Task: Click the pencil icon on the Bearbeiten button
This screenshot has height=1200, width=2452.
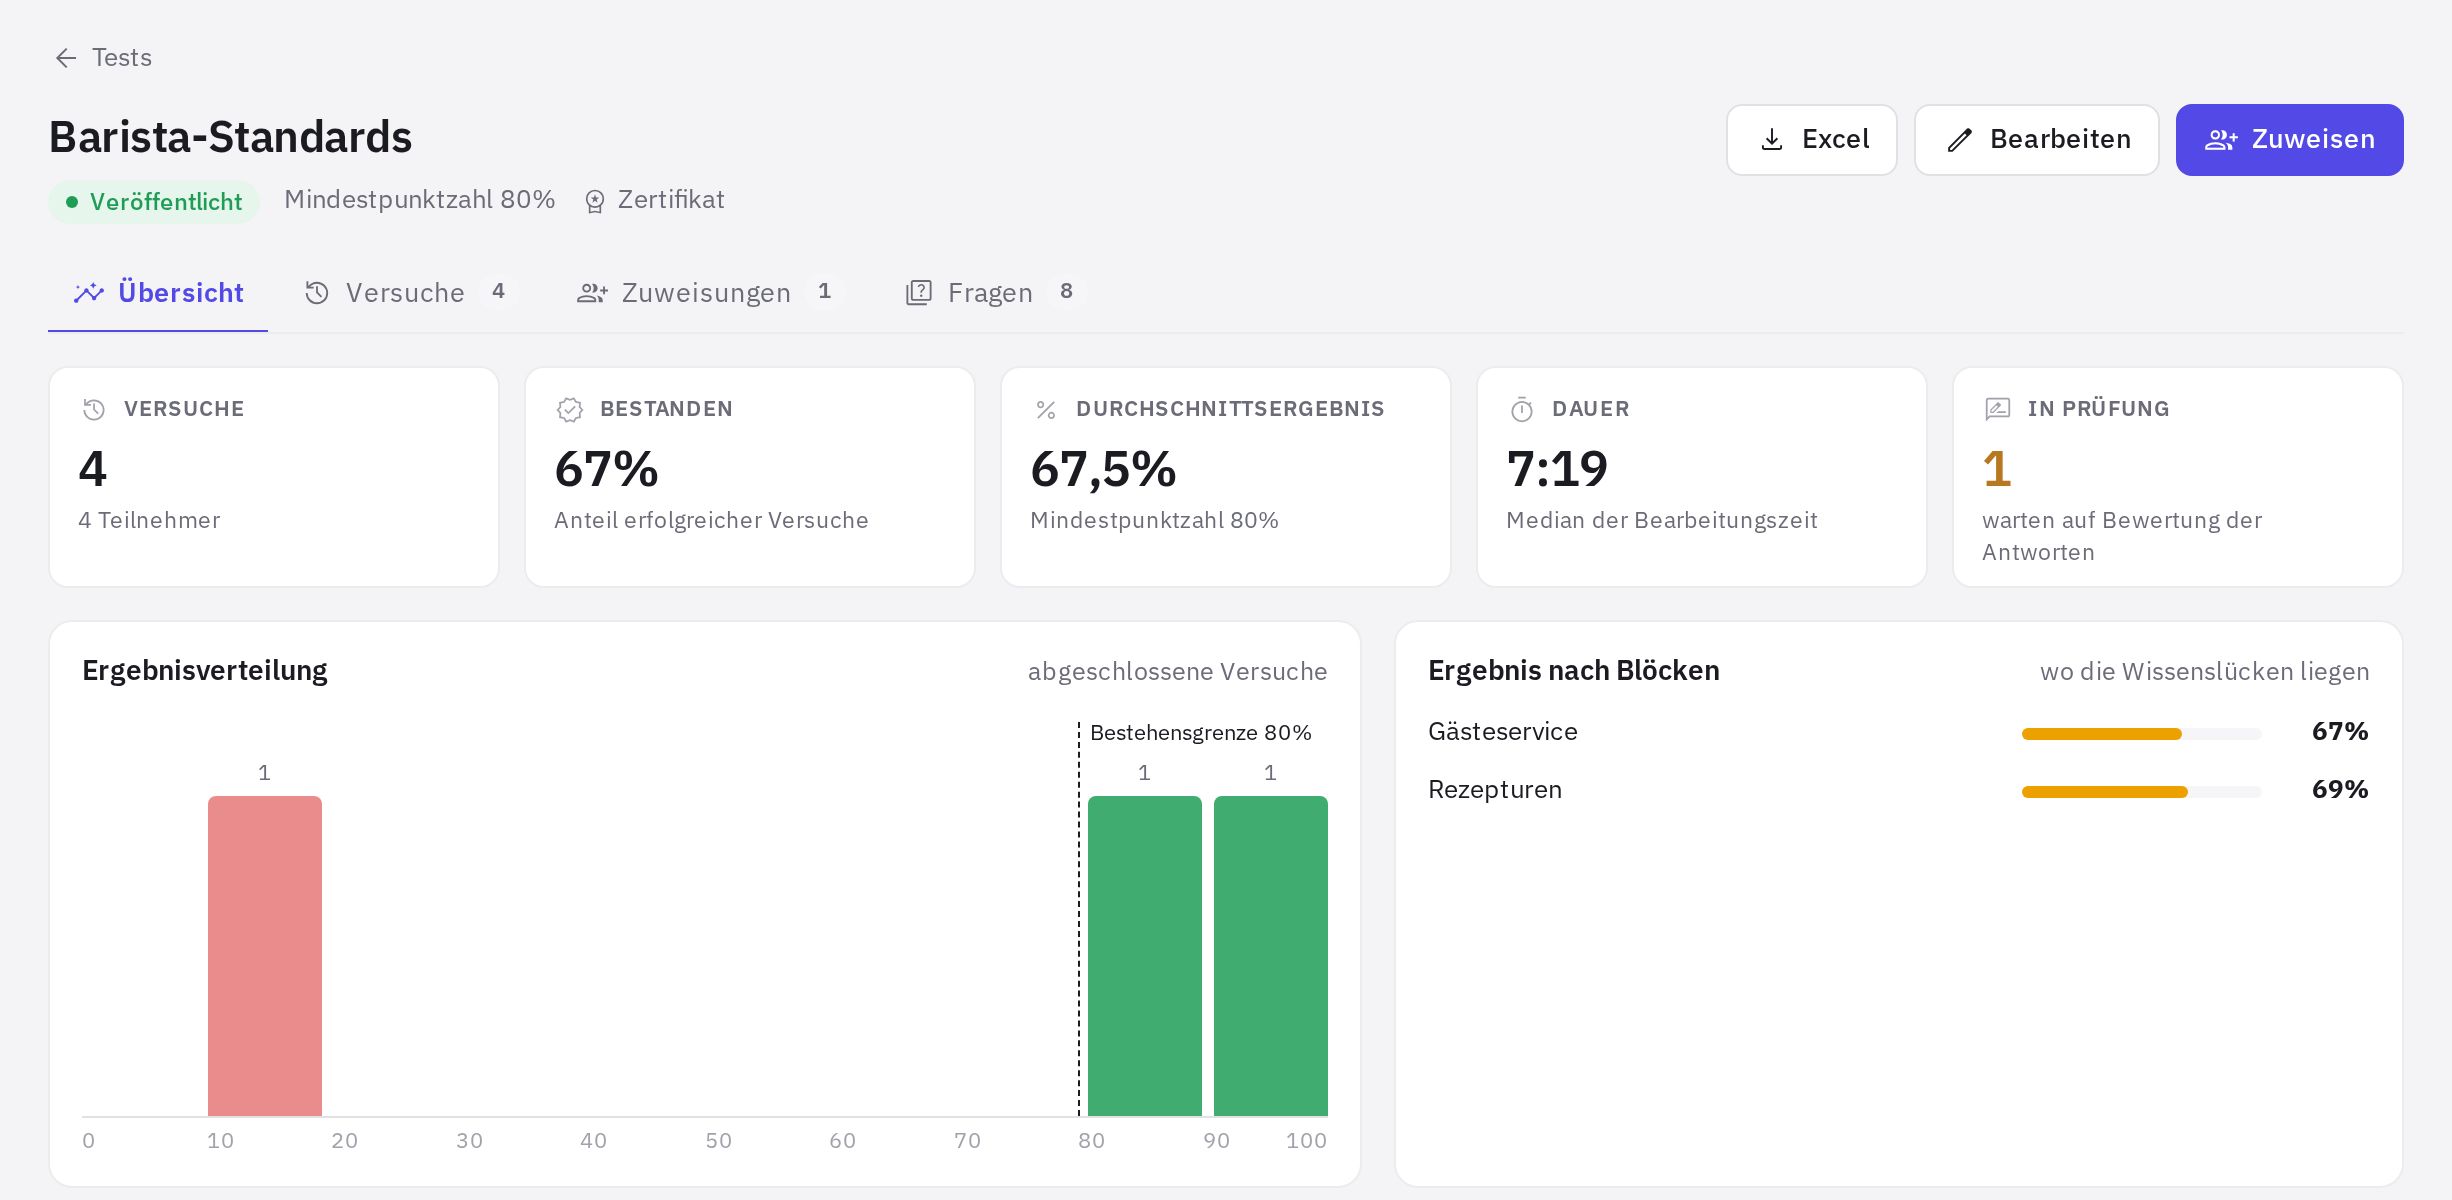Action: coord(1960,140)
